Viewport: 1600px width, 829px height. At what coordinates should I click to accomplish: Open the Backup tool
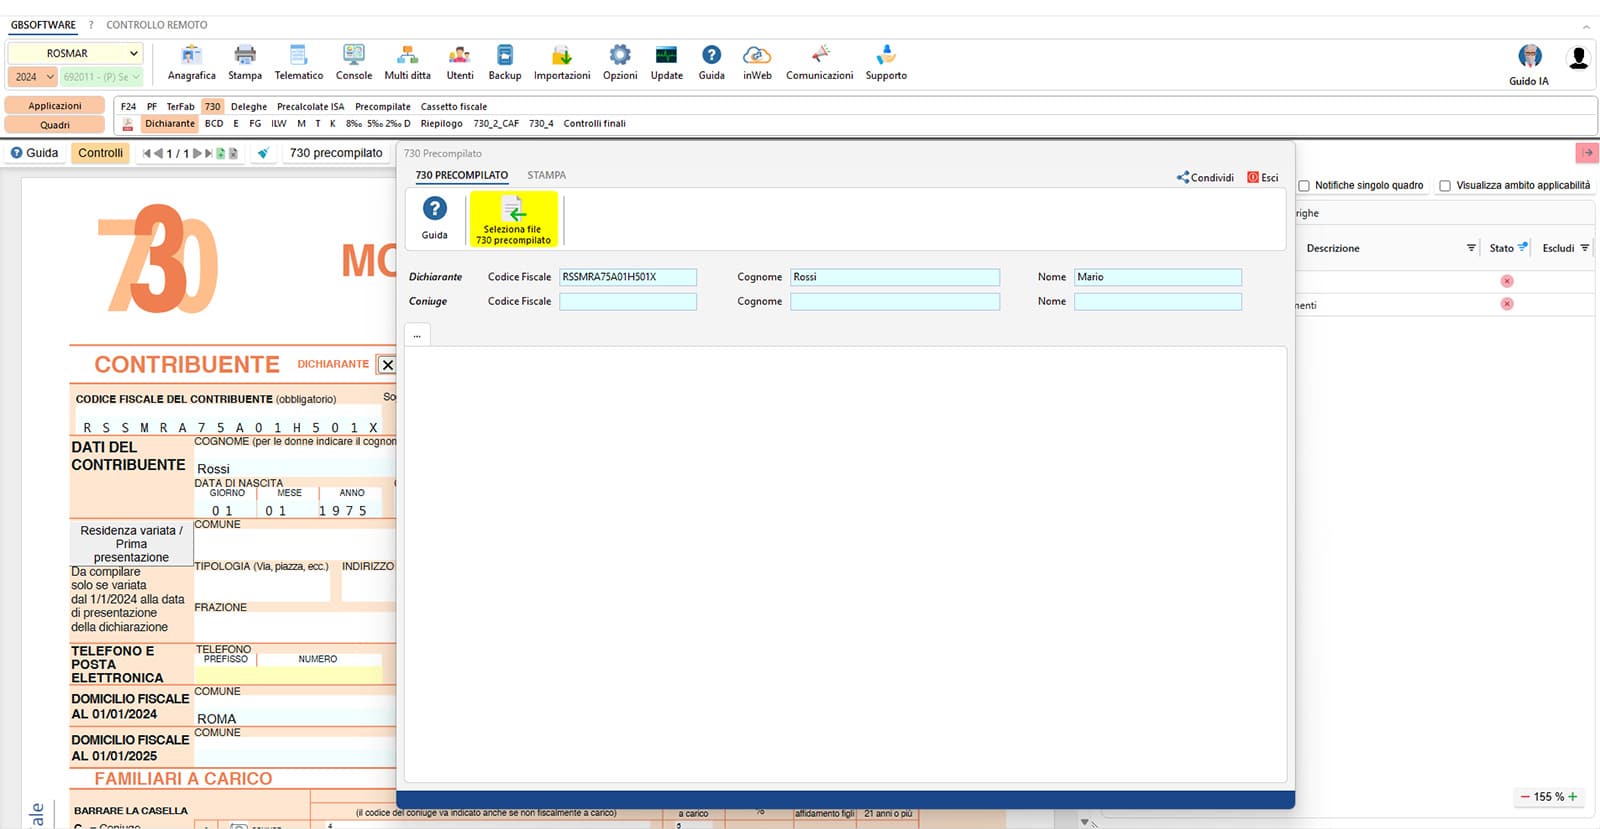[504, 62]
